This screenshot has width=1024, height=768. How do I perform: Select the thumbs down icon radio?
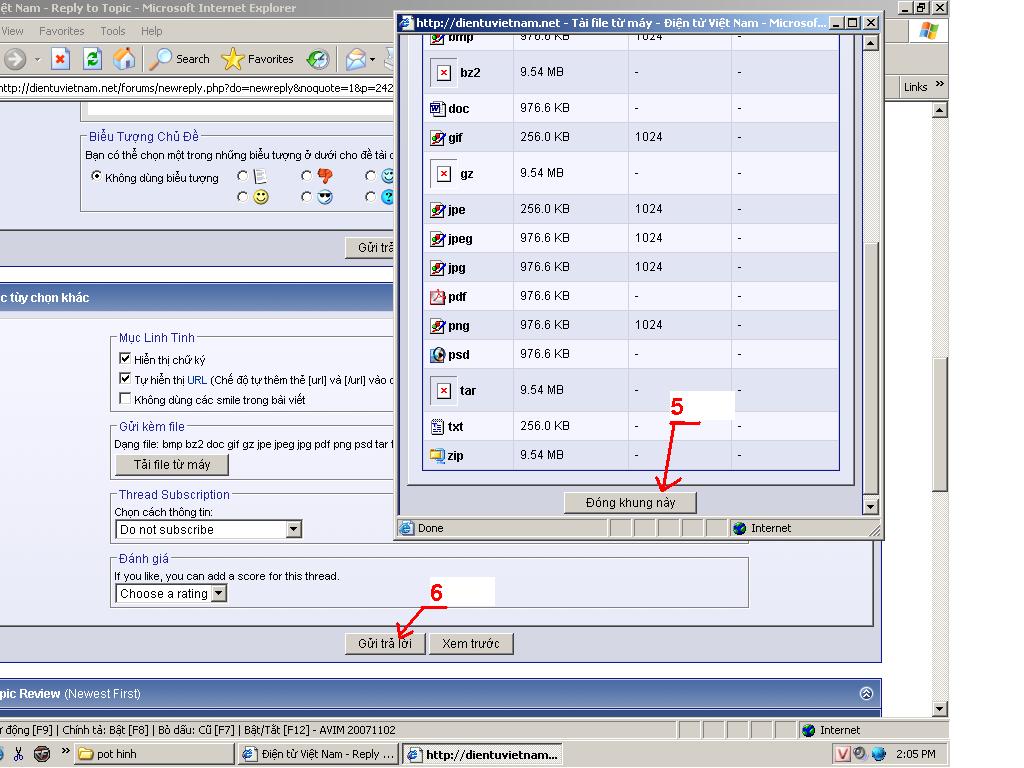tap(306, 176)
